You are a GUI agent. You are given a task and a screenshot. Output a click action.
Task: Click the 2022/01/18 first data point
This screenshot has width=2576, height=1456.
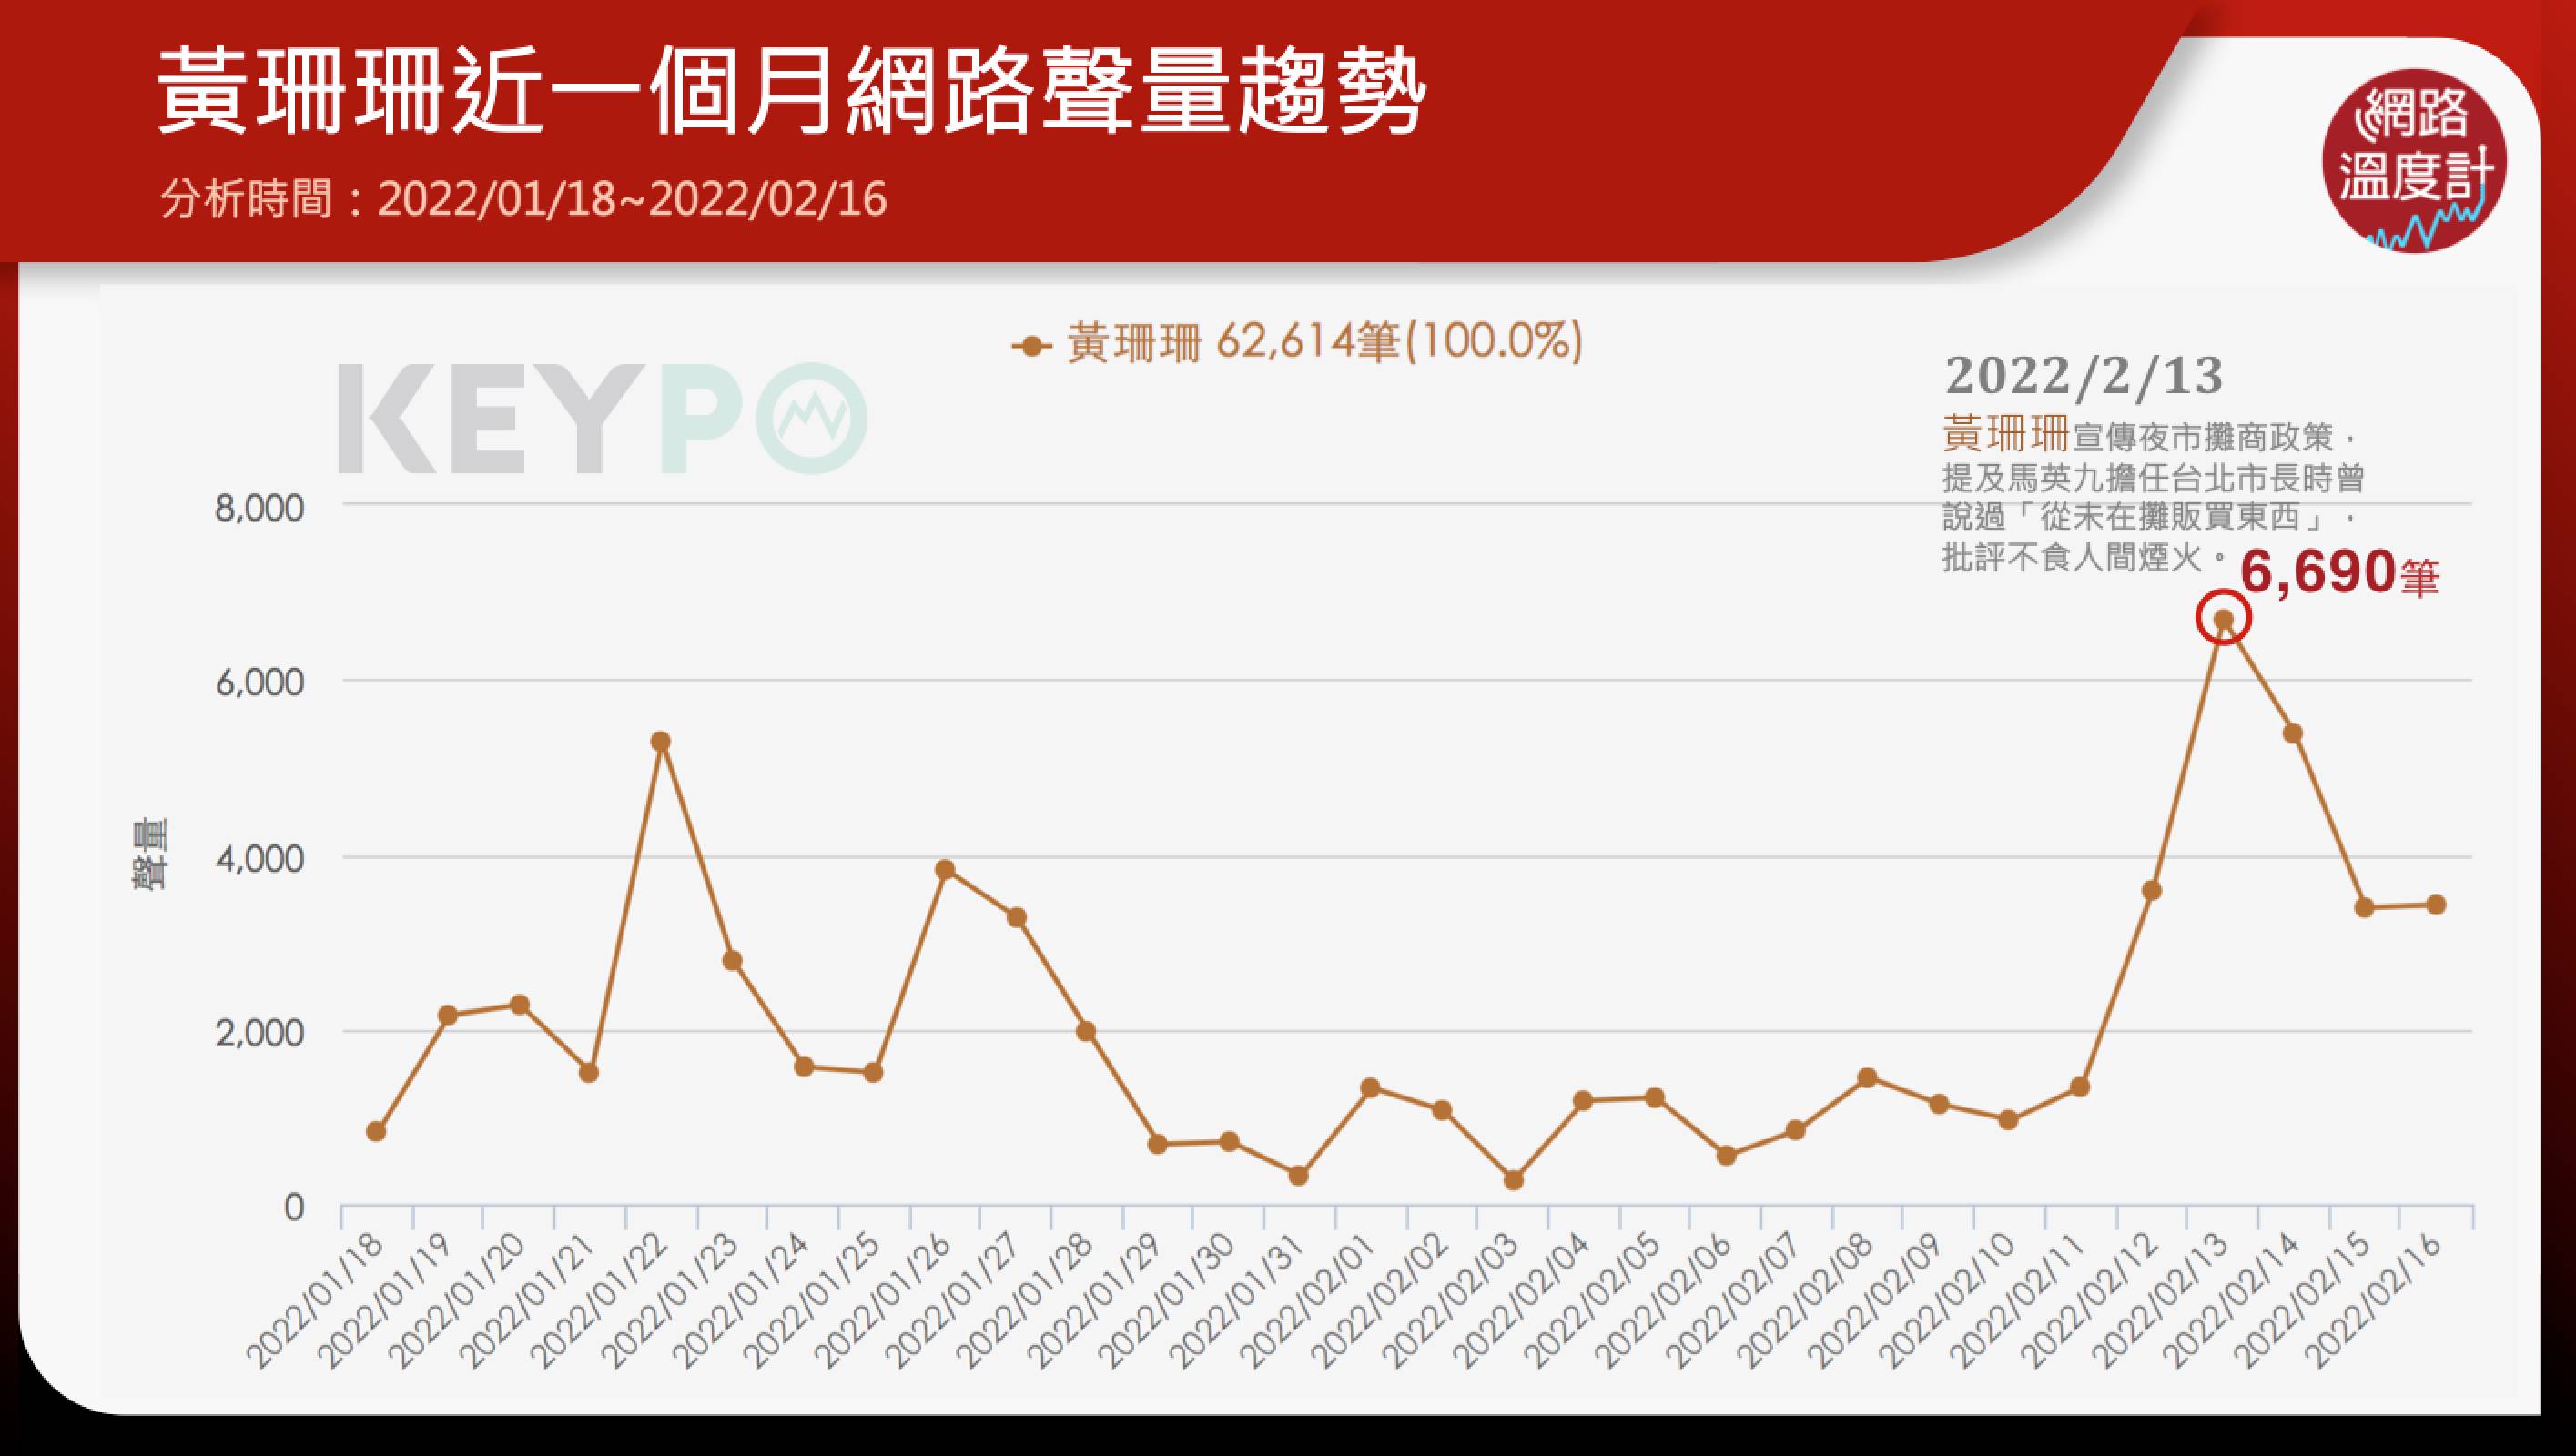point(376,1131)
